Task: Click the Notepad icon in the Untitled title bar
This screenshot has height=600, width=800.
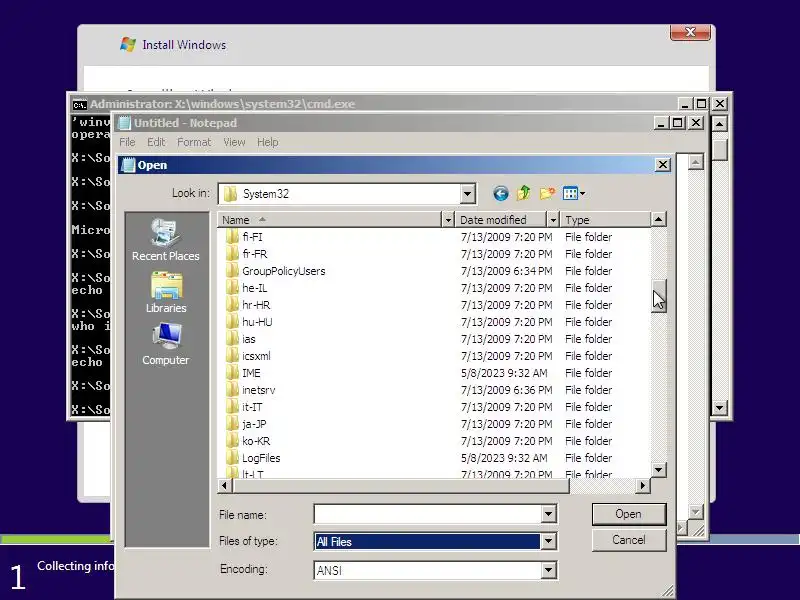Action: pyautogui.click(x=124, y=123)
